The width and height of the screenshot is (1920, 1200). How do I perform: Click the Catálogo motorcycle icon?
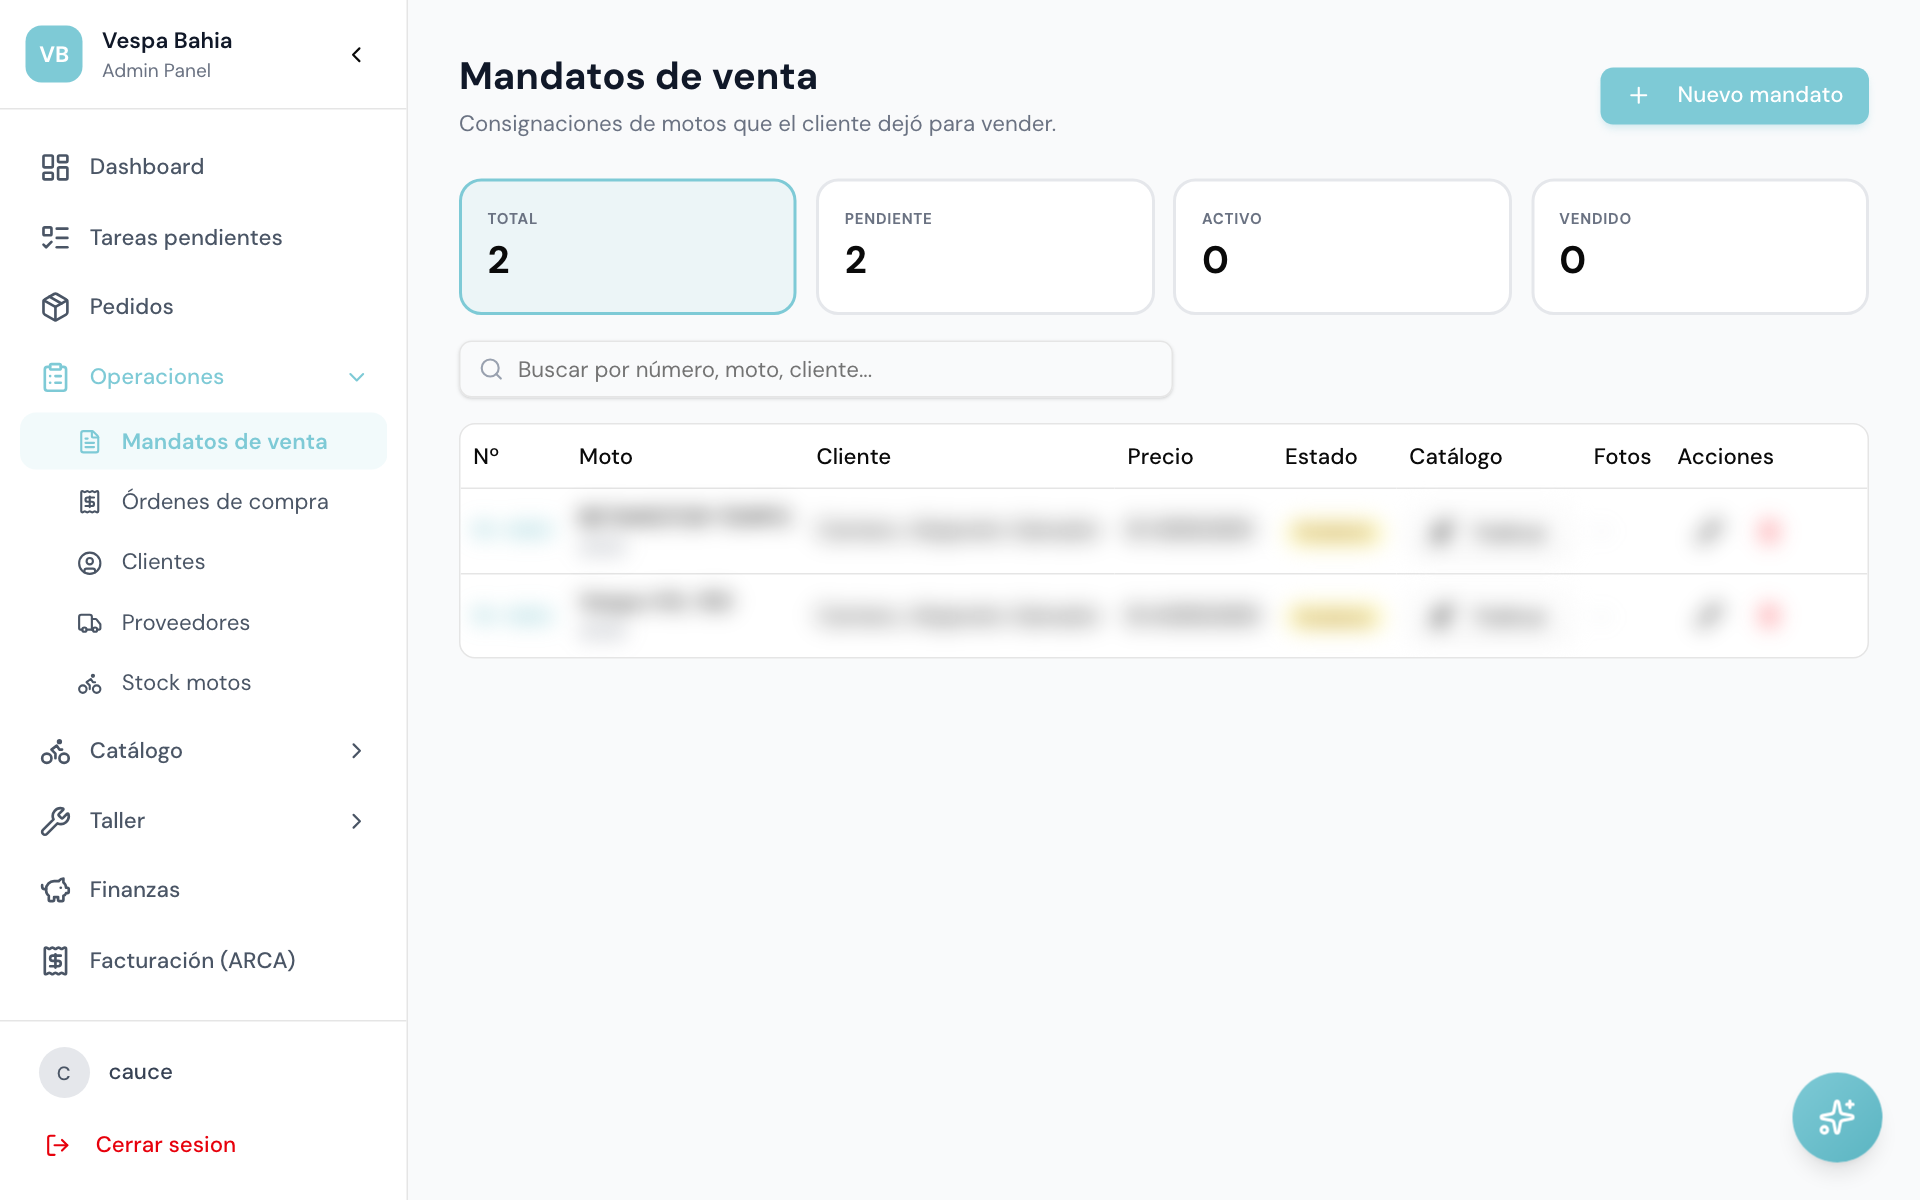coord(55,752)
